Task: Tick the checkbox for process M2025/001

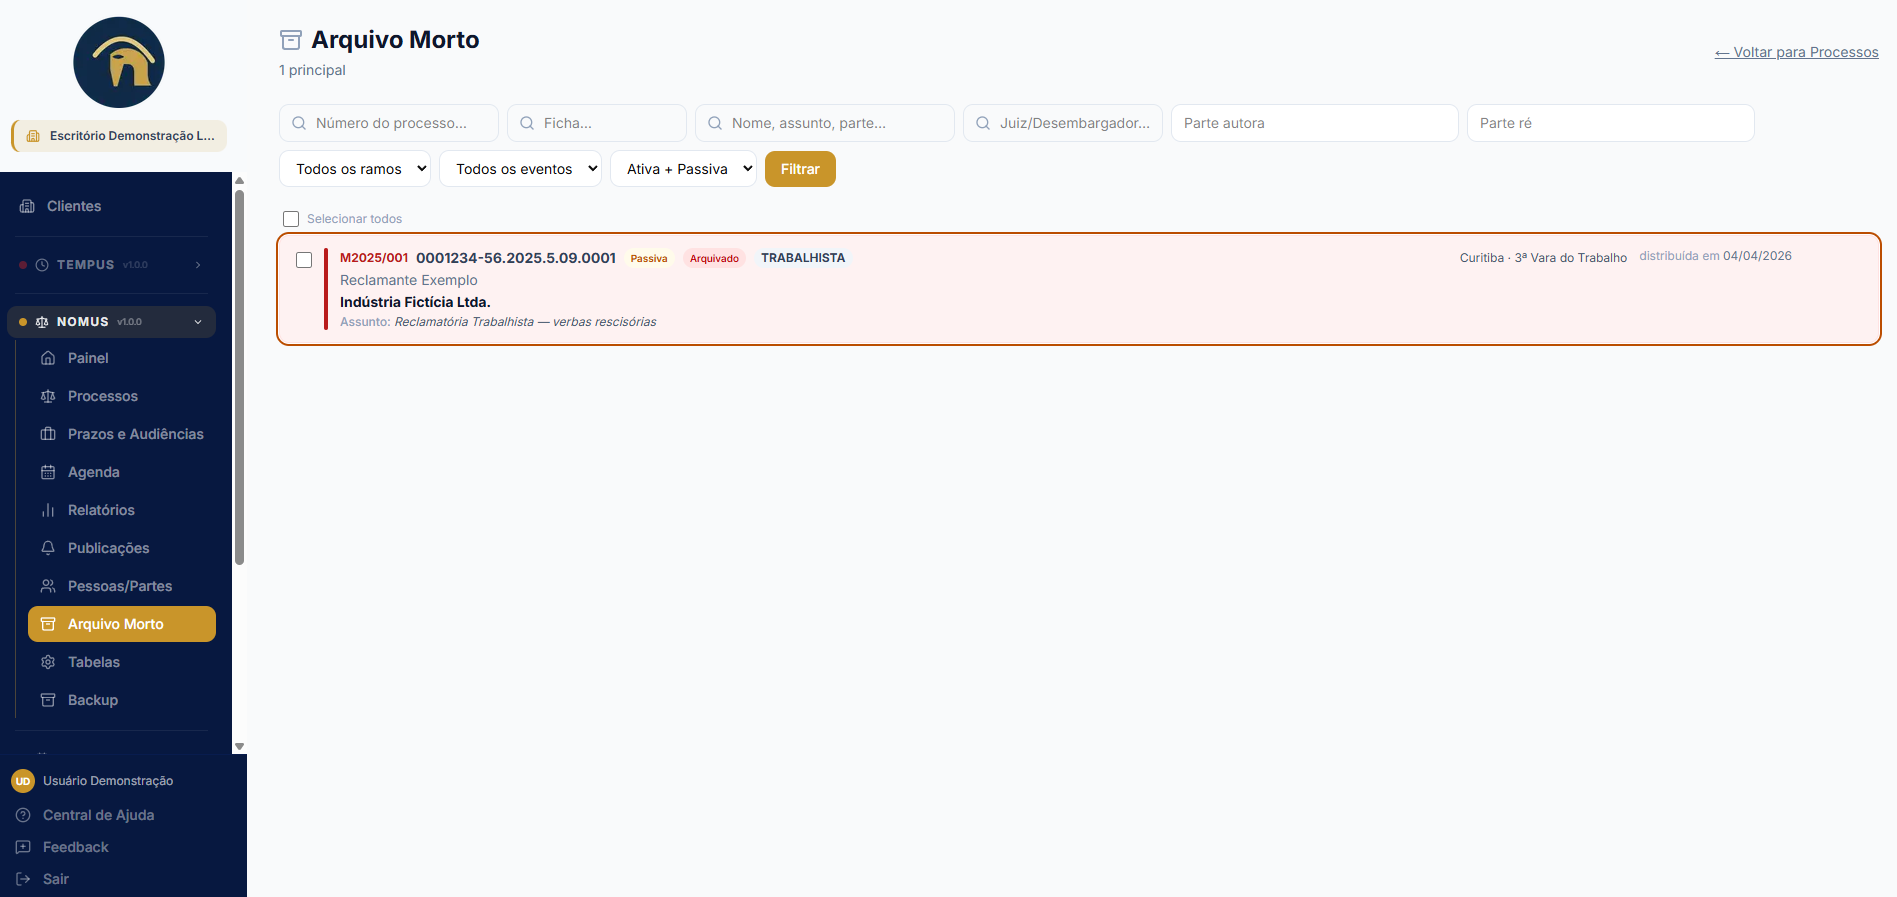Action: tap(304, 260)
